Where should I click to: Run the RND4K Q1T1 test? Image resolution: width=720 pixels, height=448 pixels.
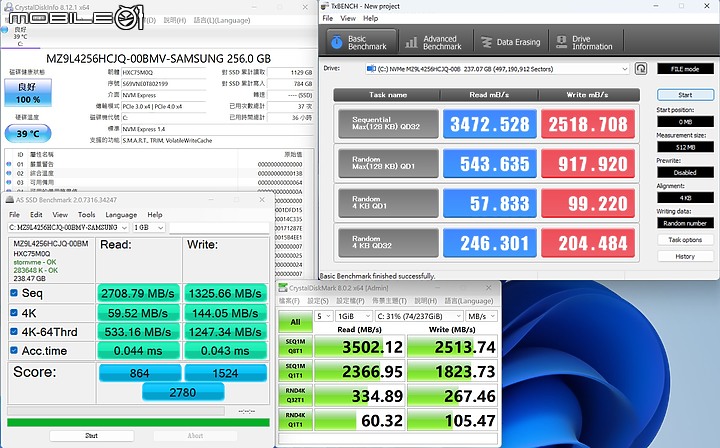pyautogui.click(x=295, y=420)
